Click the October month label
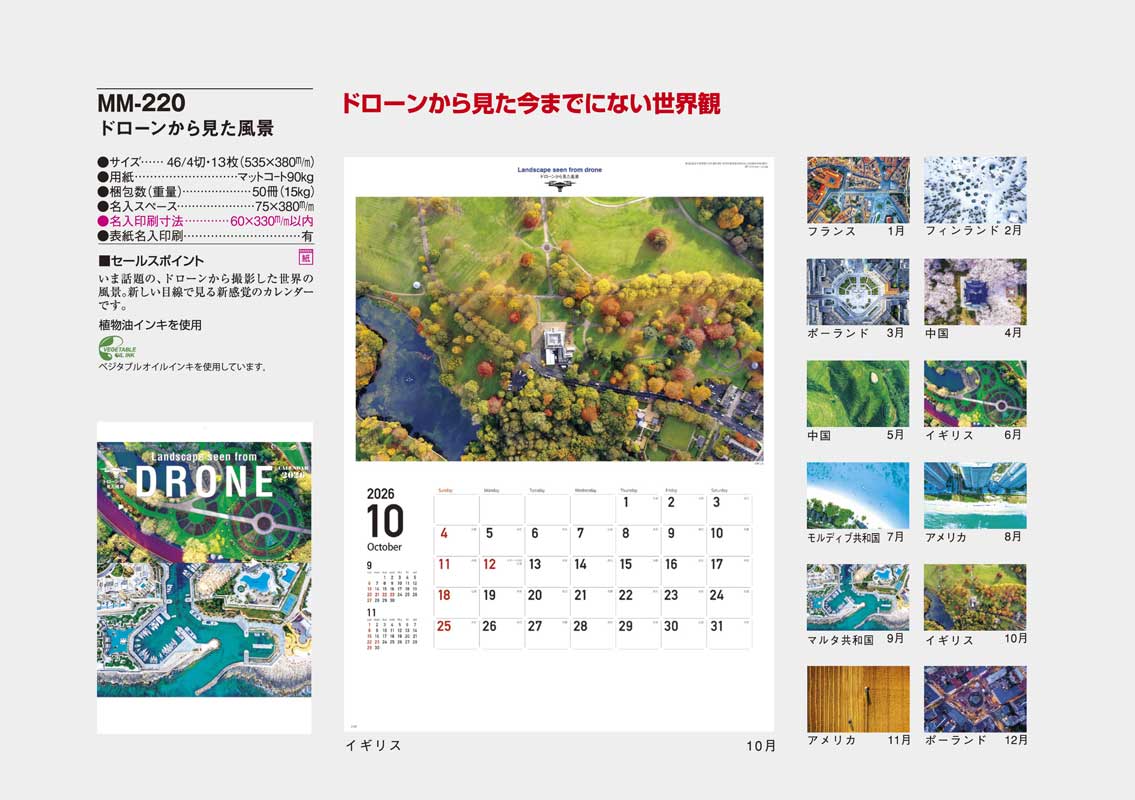 pyautogui.click(x=384, y=547)
